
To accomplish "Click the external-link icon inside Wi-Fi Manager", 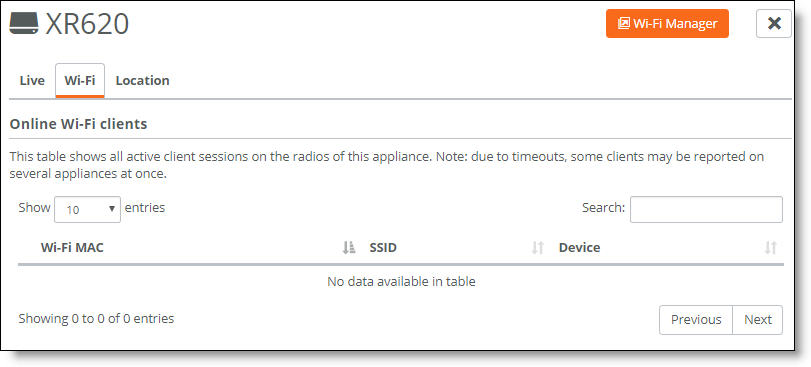I will [x=624, y=23].
